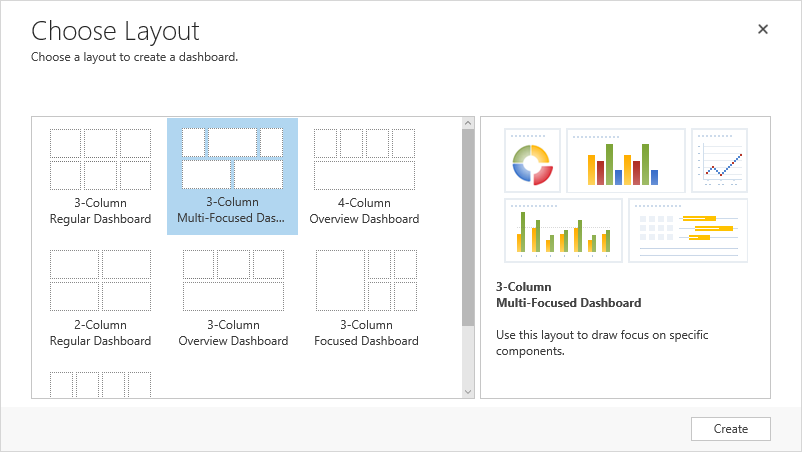Choose the 3-Column Multi-Focused Dashboard layout icon
This screenshot has width=802, height=452.
click(x=232, y=159)
